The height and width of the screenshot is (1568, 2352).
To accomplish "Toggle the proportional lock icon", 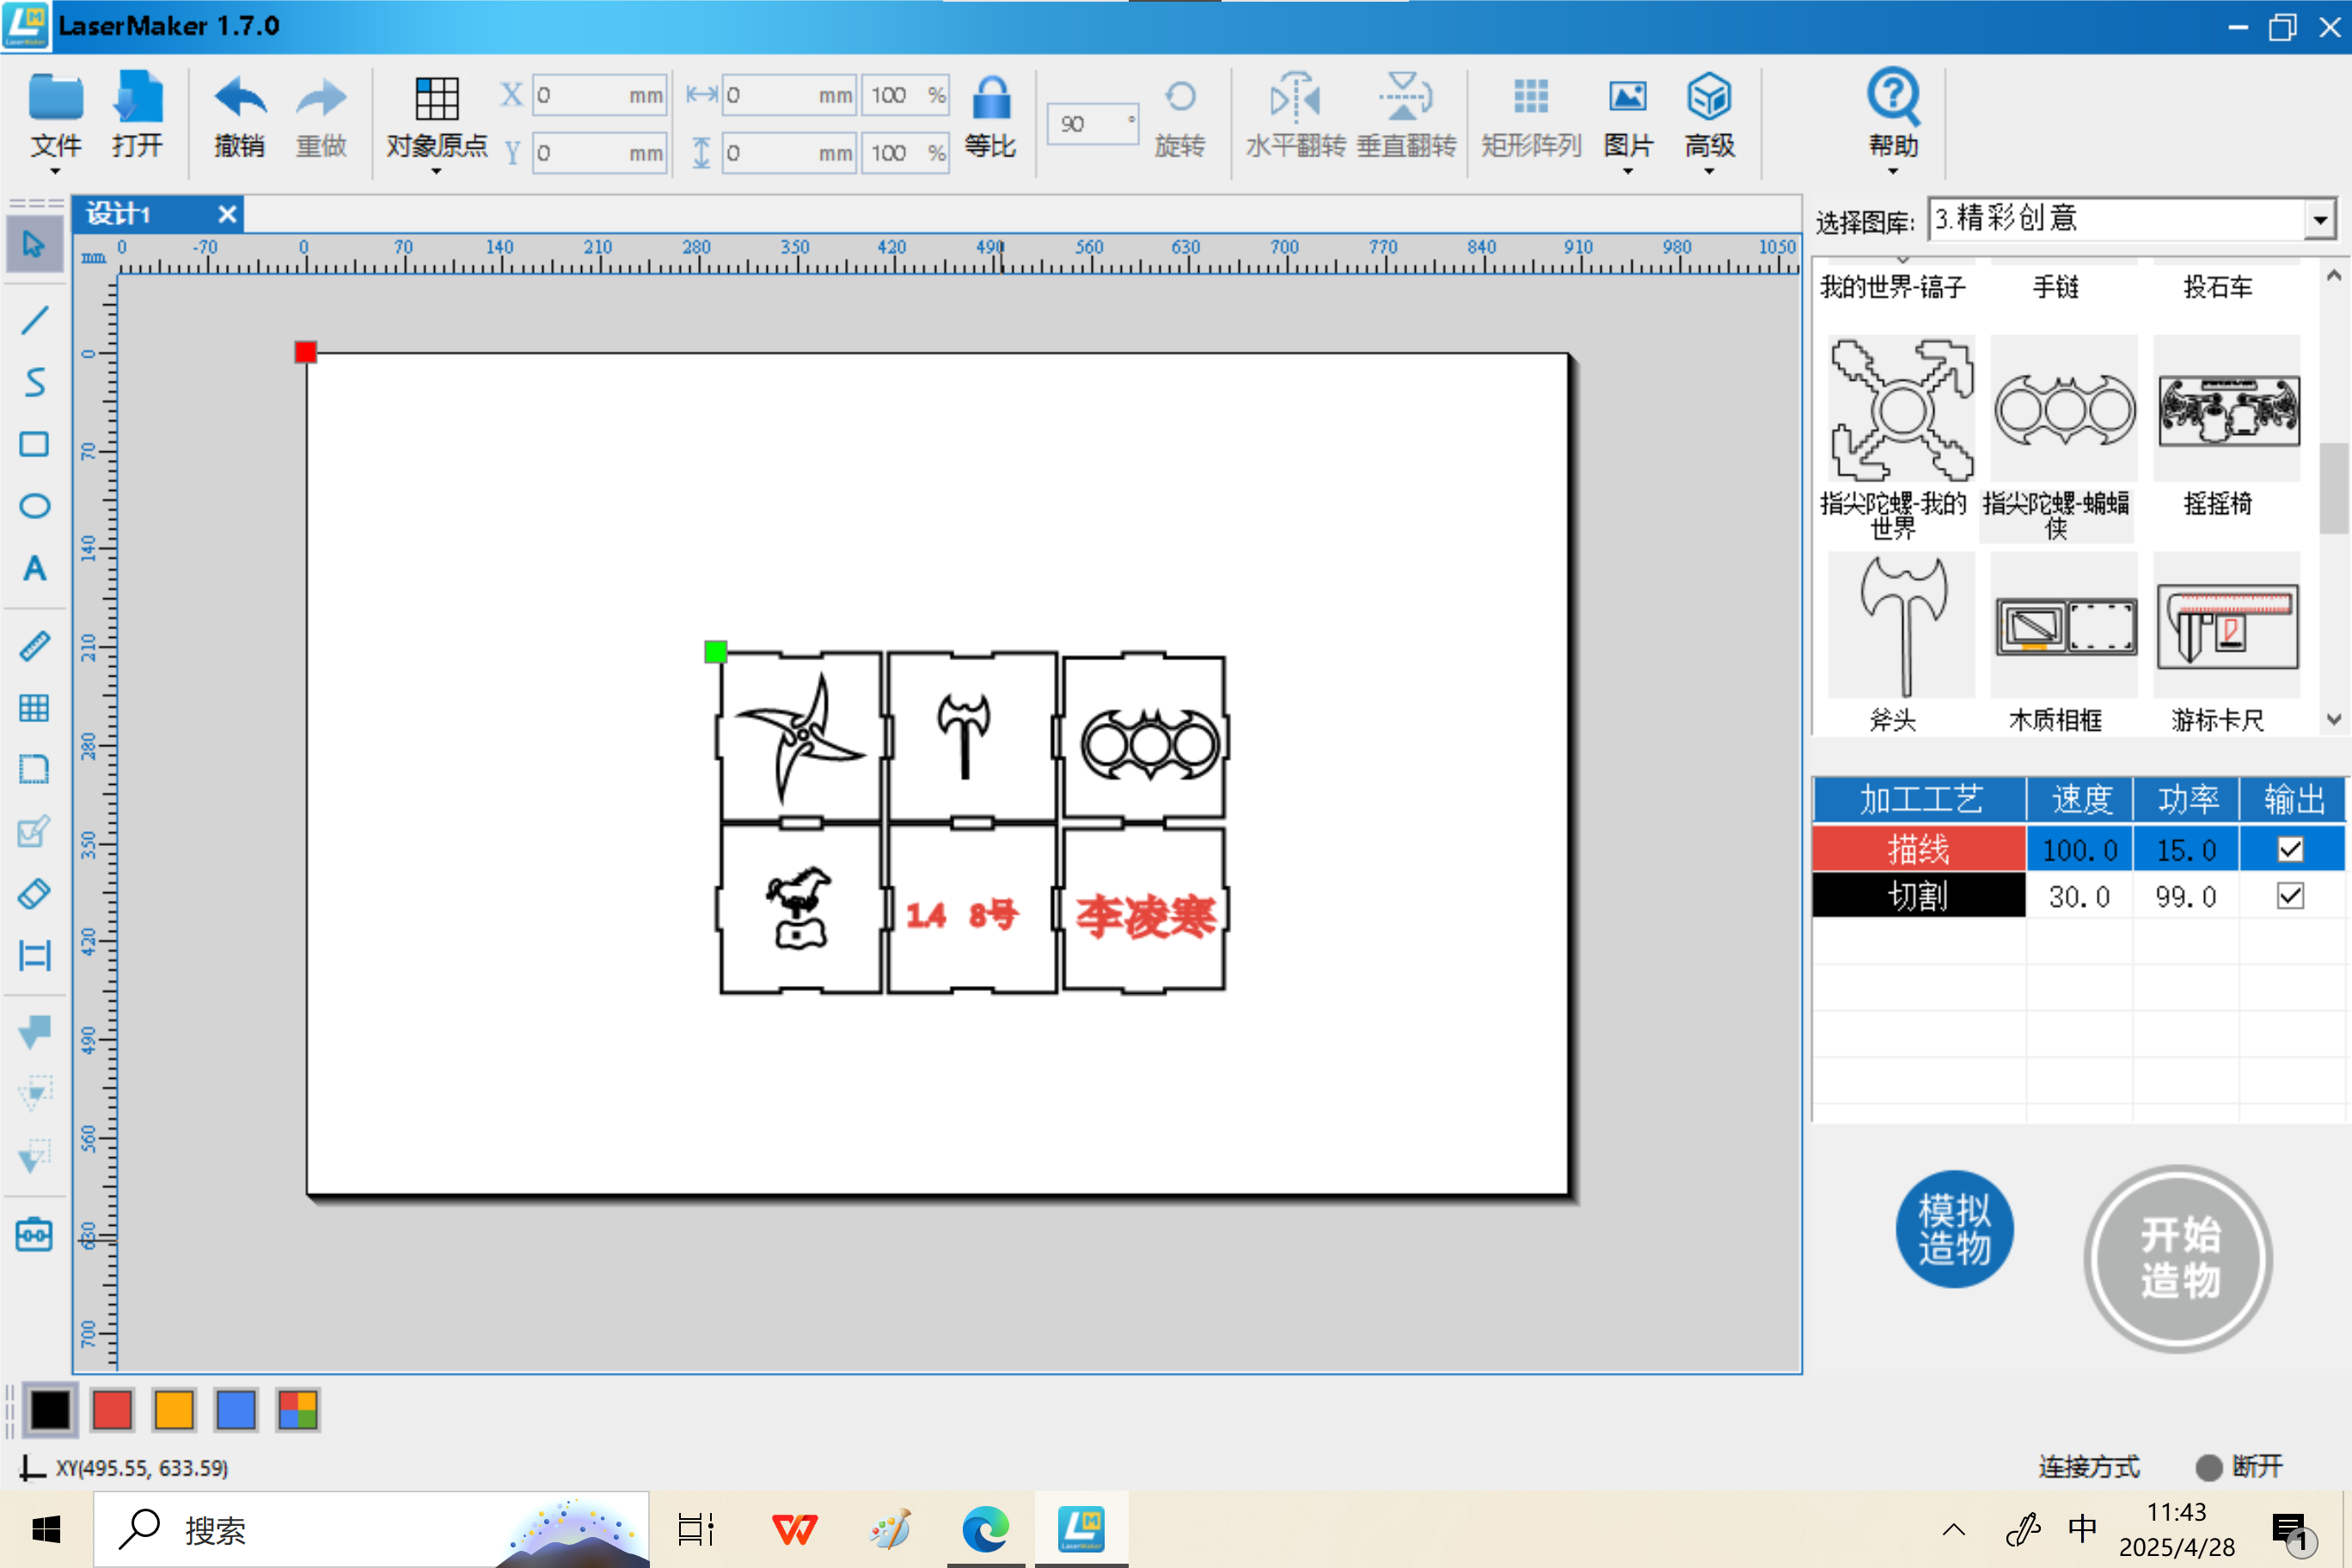I will 990,100.
